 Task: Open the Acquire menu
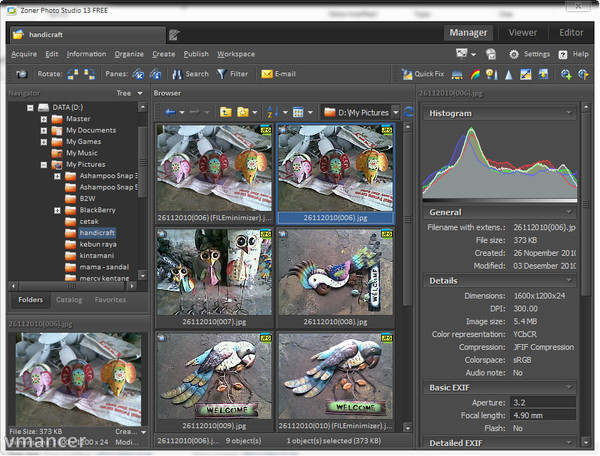coord(24,54)
